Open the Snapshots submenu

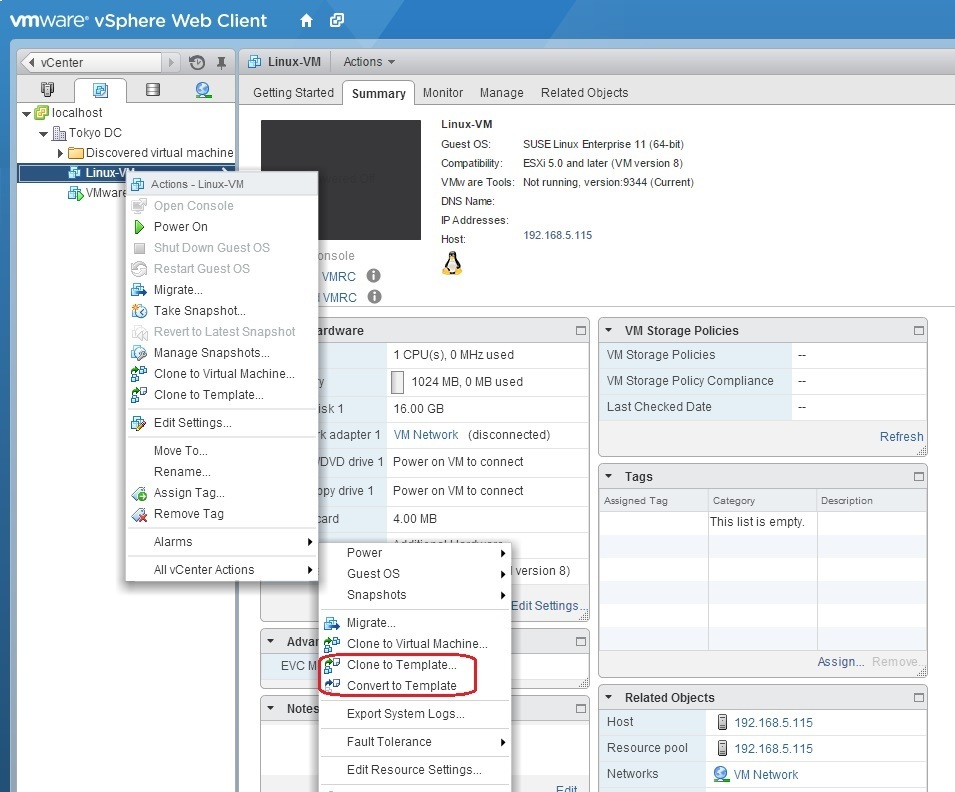coord(415,595)
